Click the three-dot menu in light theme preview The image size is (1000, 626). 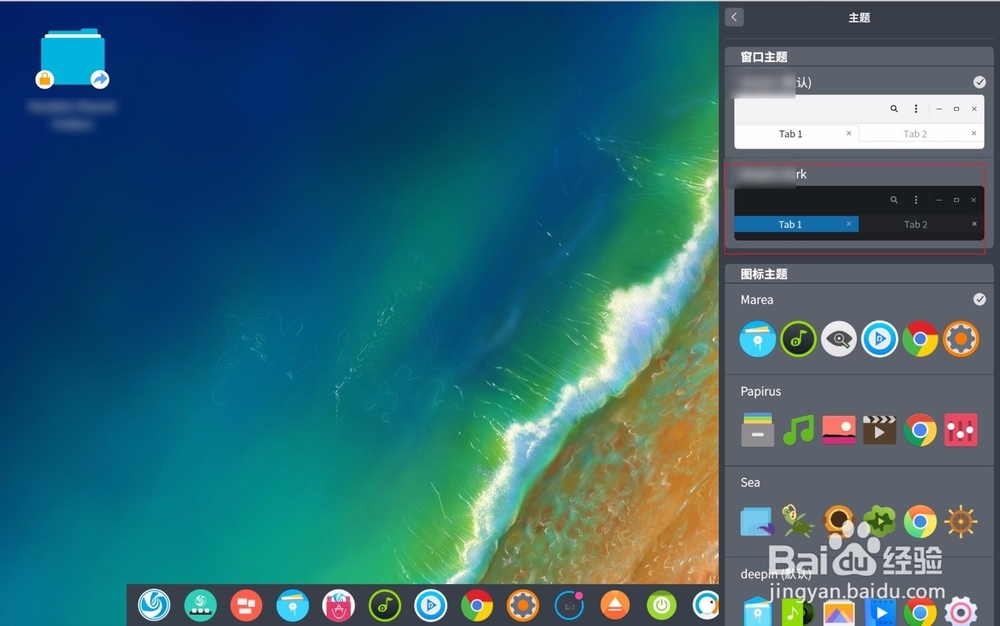click(916, 109)
